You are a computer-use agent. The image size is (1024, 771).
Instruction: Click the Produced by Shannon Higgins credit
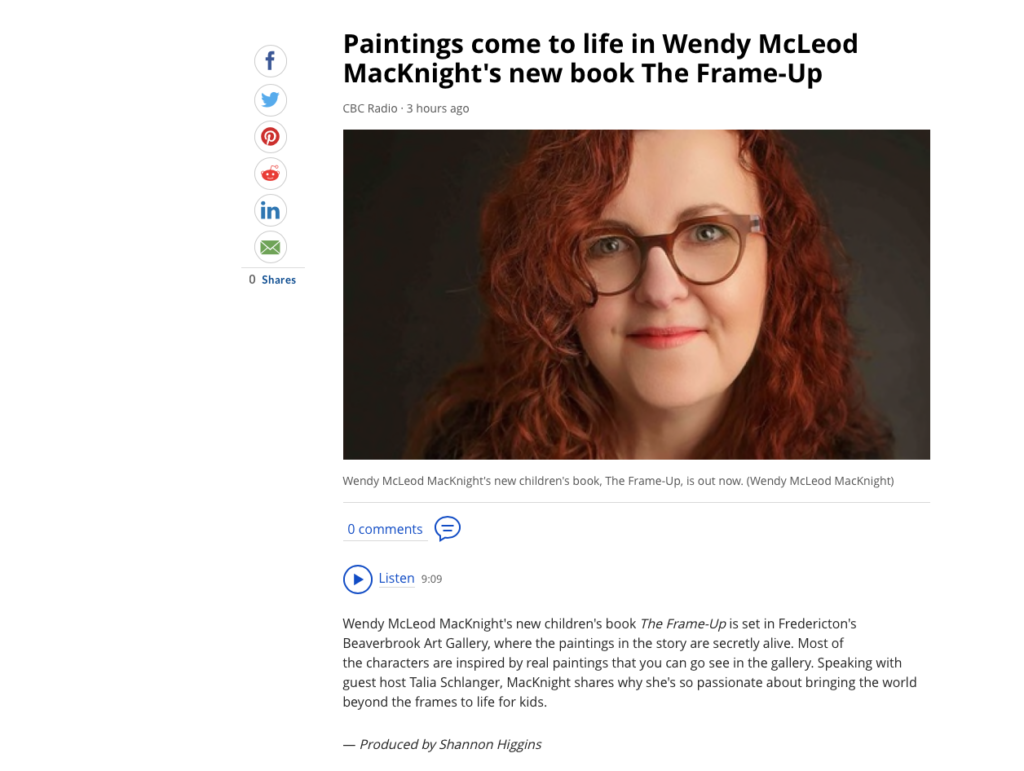tap(442, 744)
